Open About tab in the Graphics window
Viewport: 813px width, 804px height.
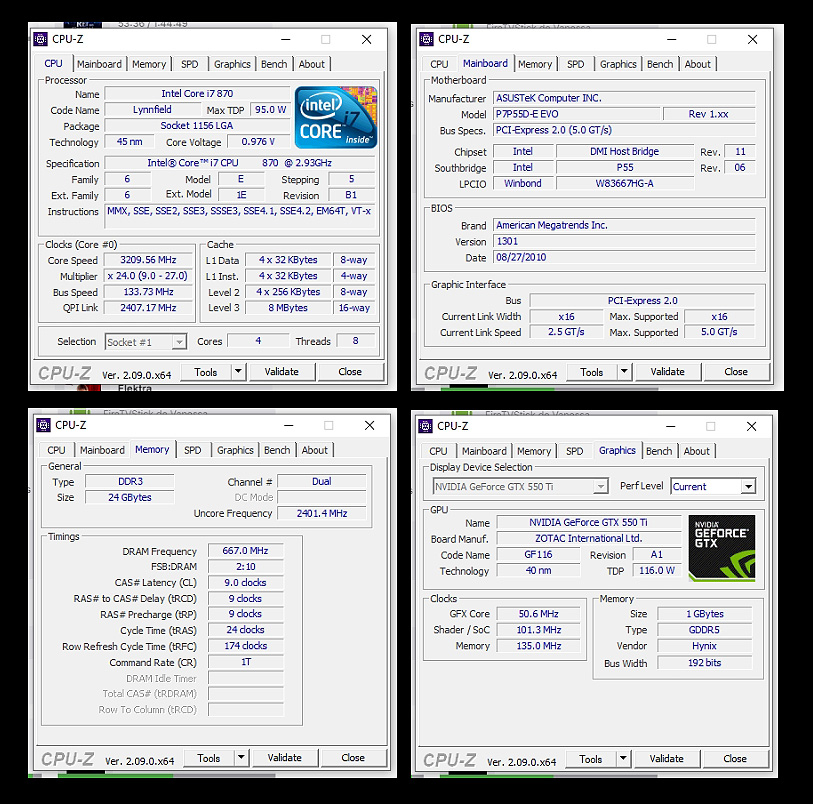point(696,451)
